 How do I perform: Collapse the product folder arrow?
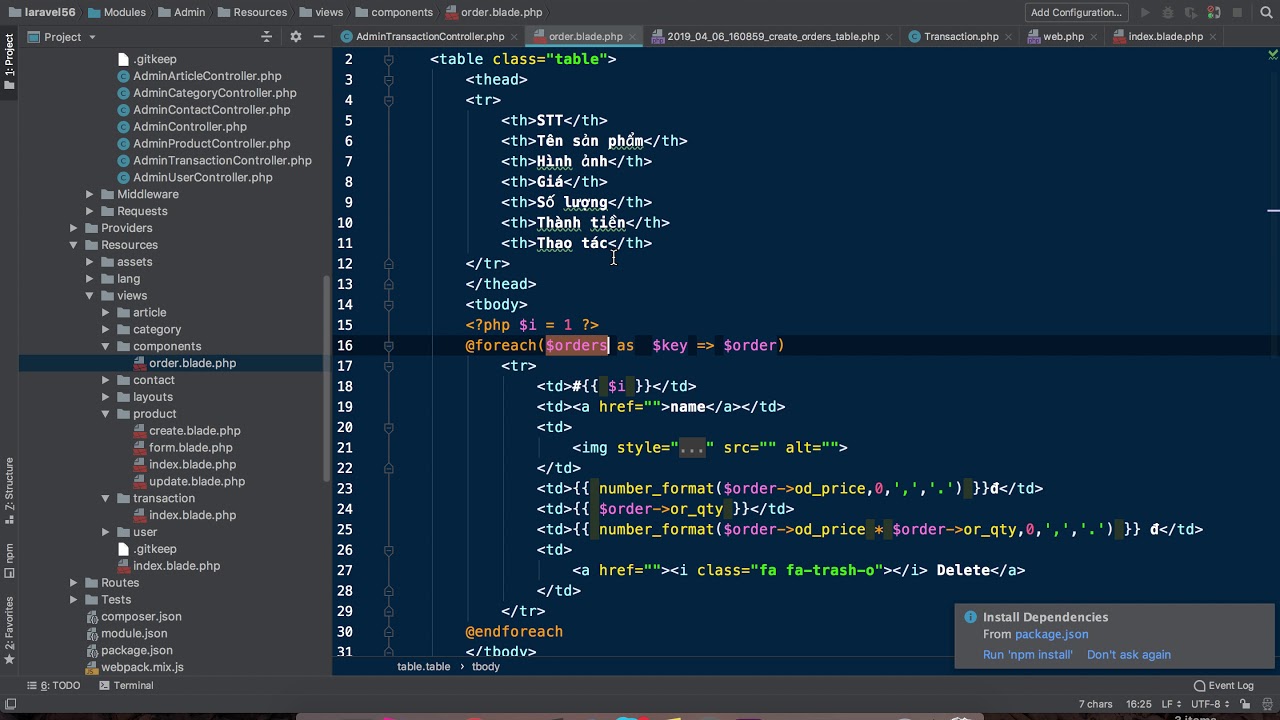tap(105, 414)
